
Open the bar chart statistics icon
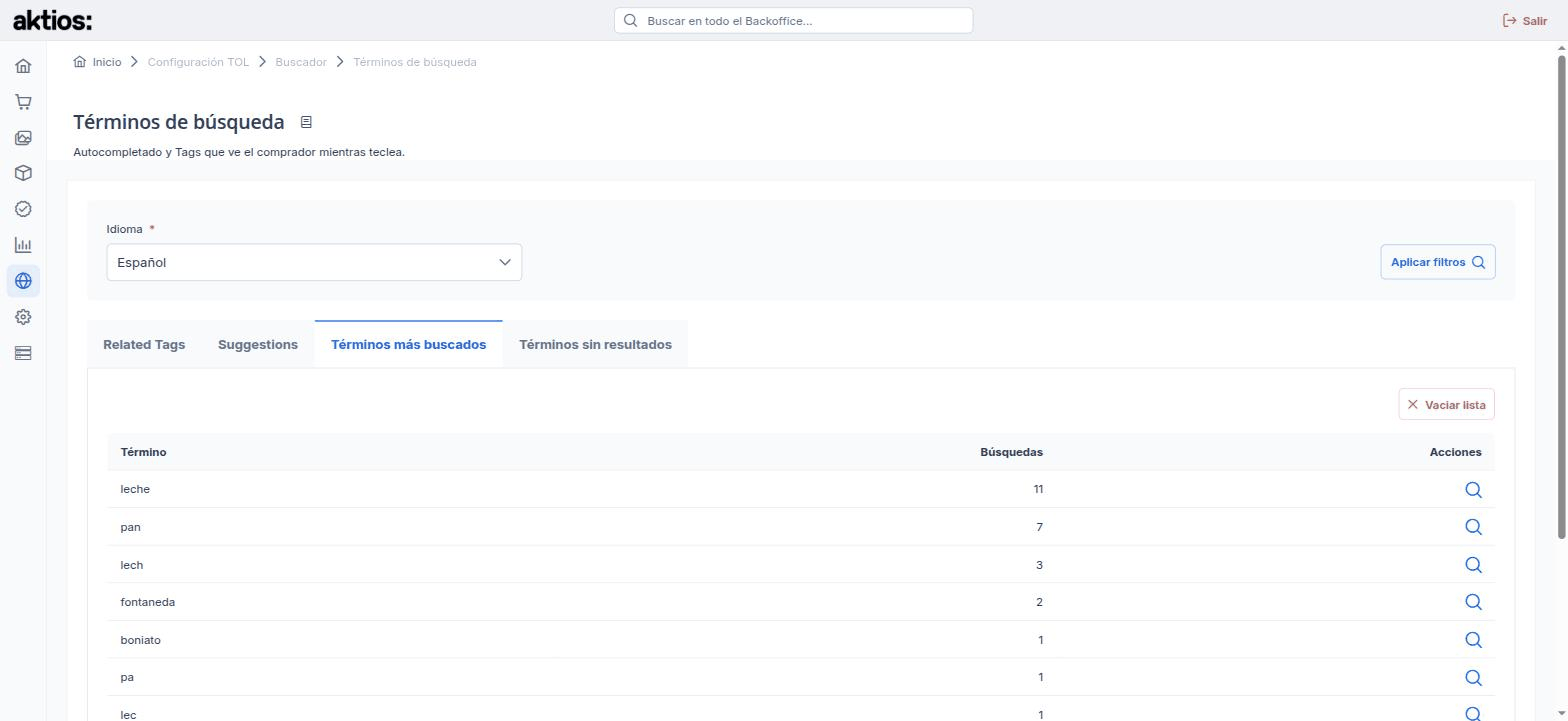23,245
